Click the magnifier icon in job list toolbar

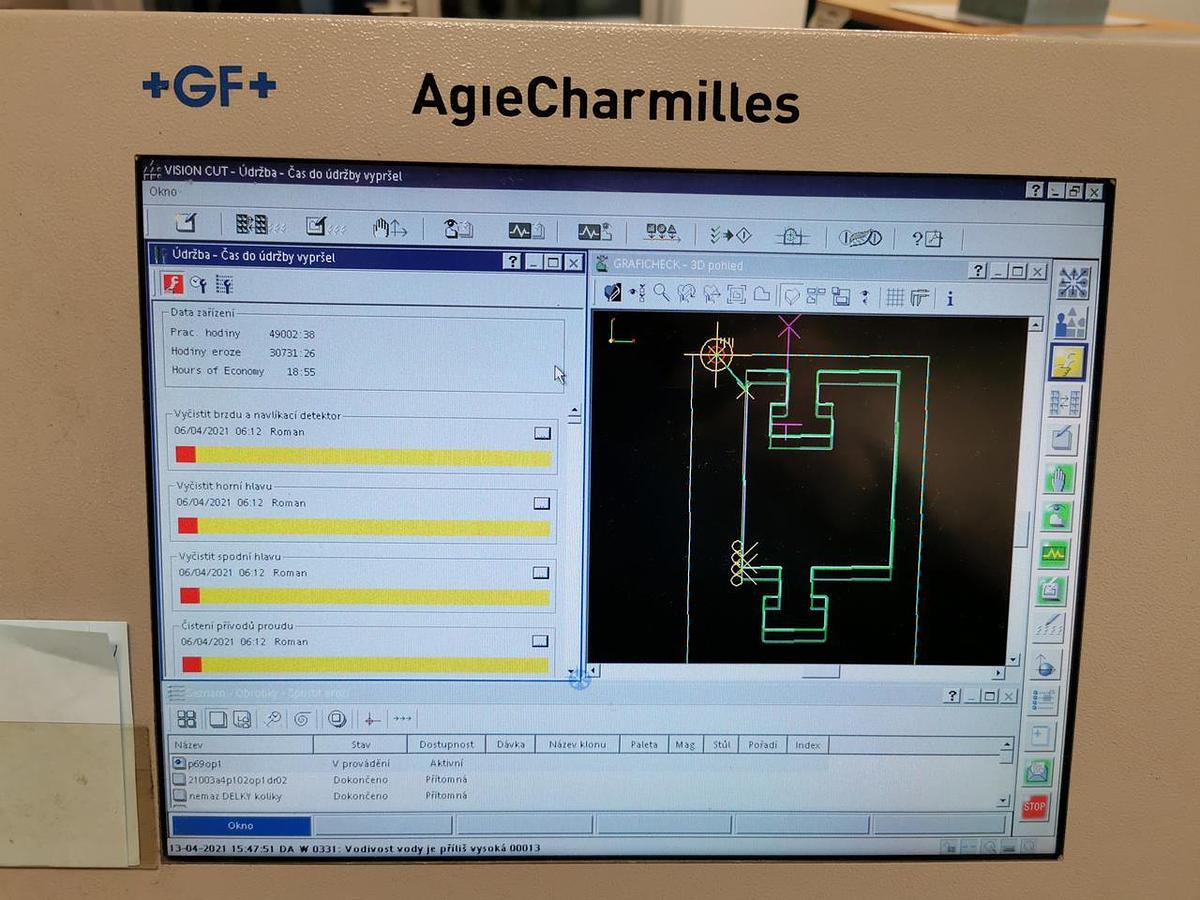[271, 718]
